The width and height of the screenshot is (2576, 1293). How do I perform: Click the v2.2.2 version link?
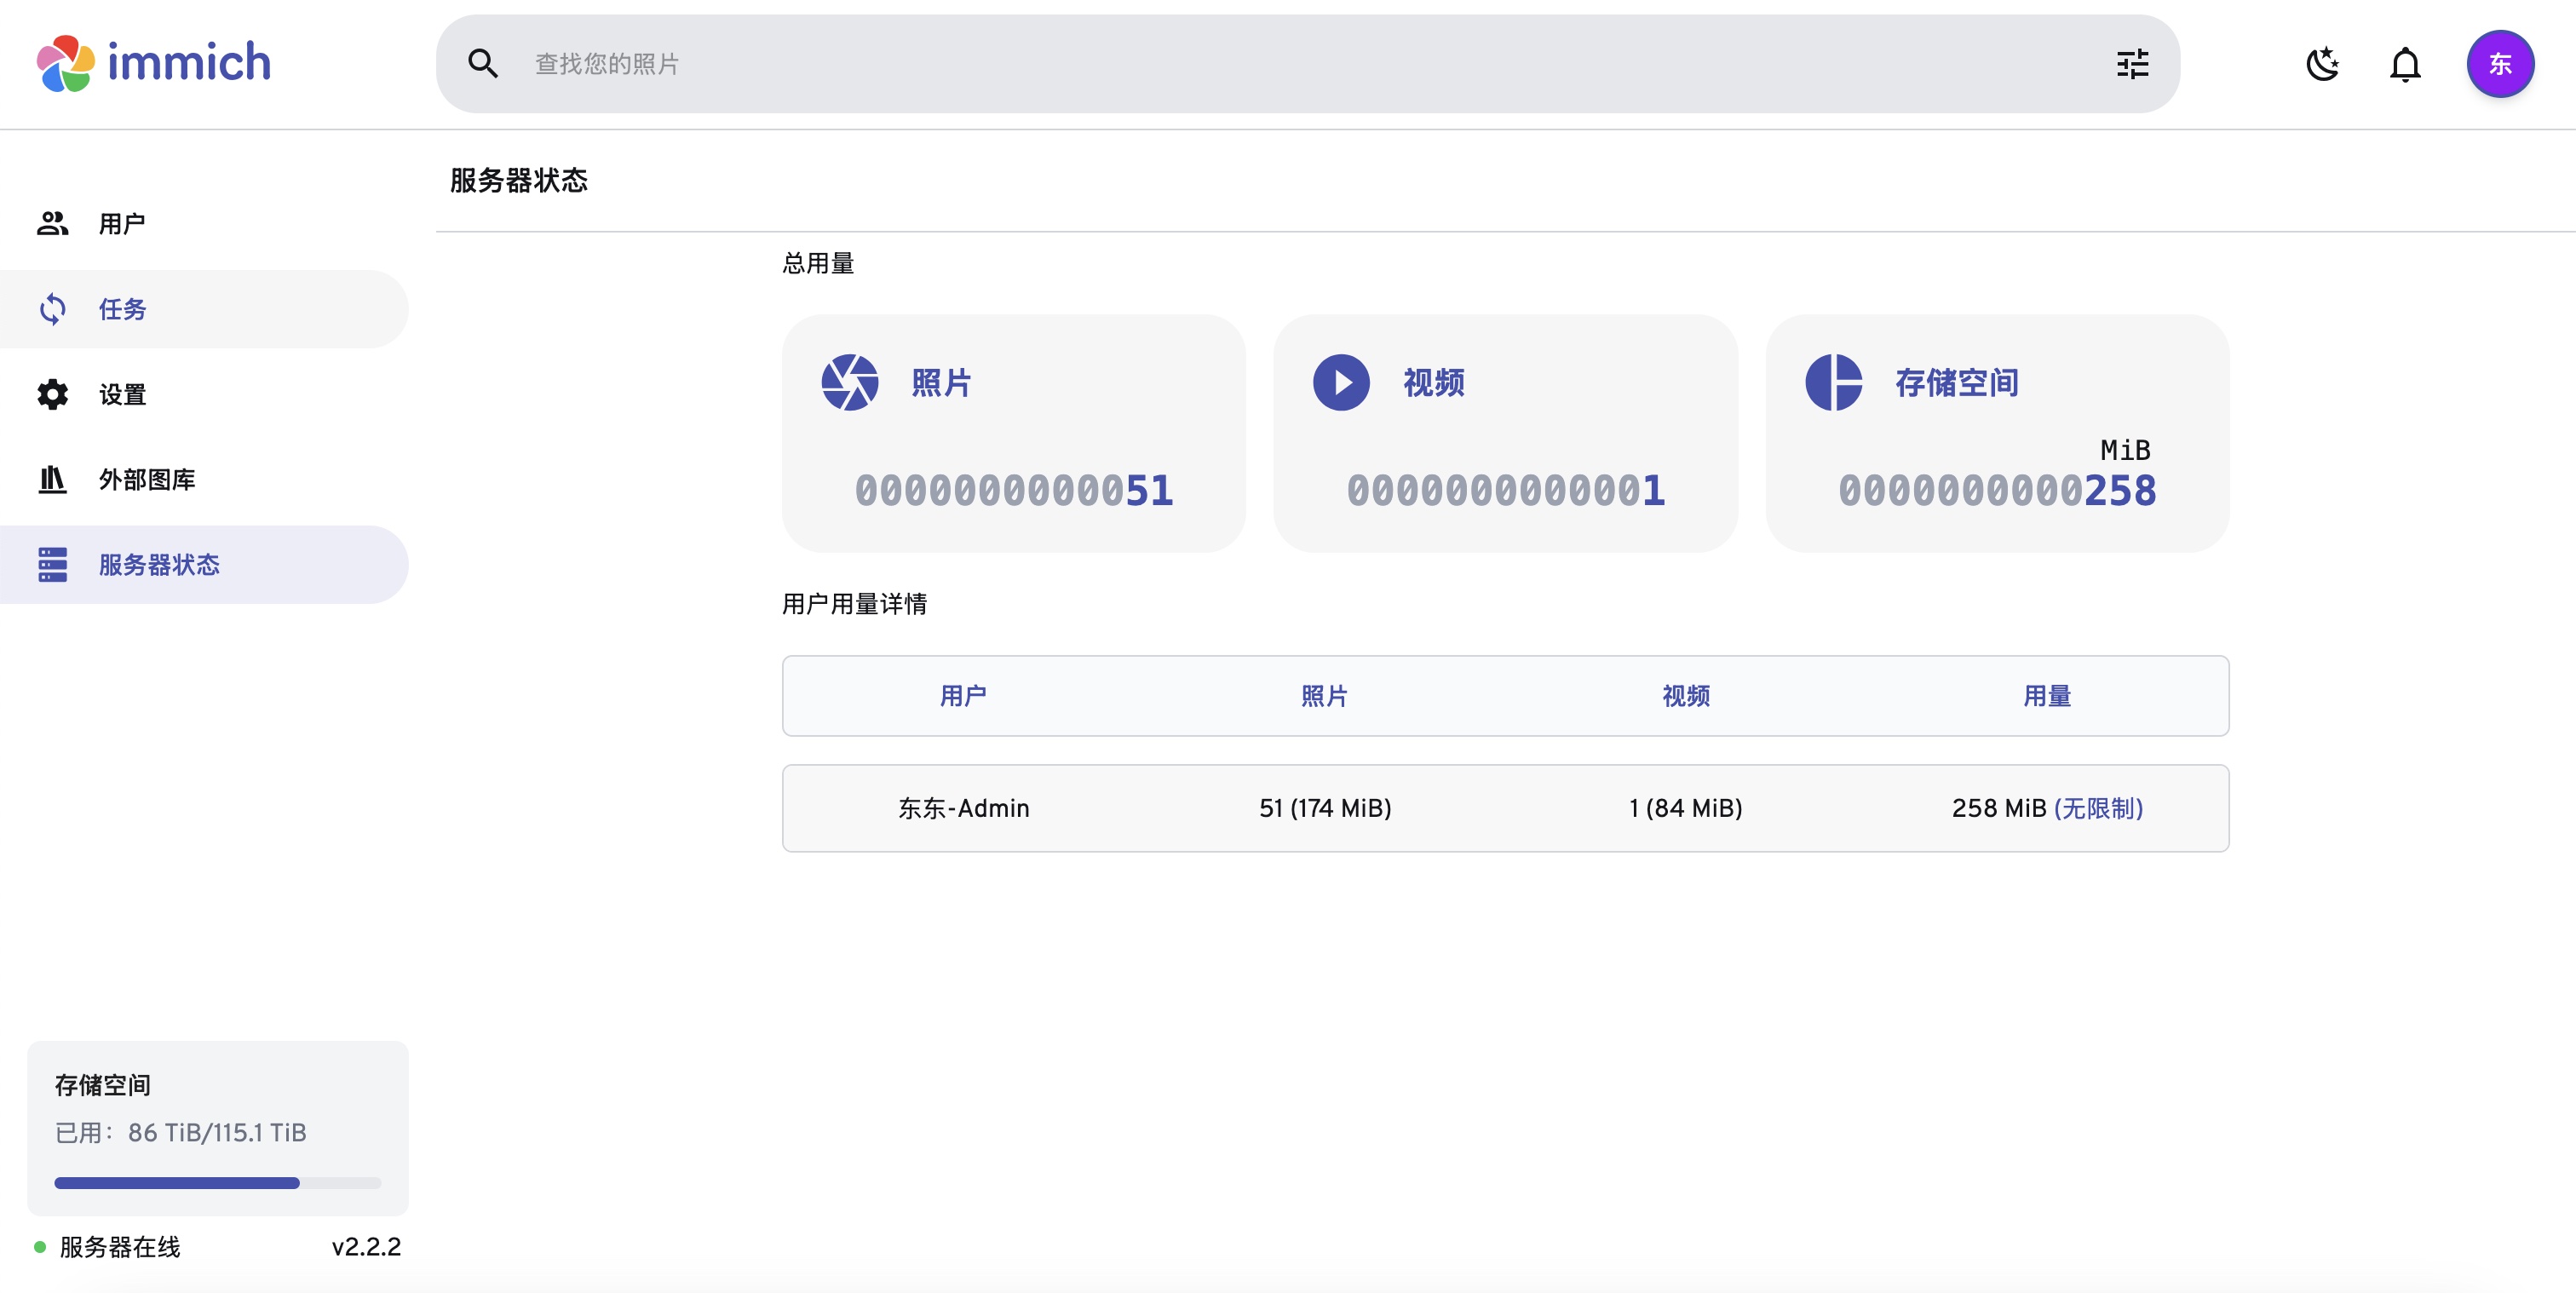tap(366, 1247)
